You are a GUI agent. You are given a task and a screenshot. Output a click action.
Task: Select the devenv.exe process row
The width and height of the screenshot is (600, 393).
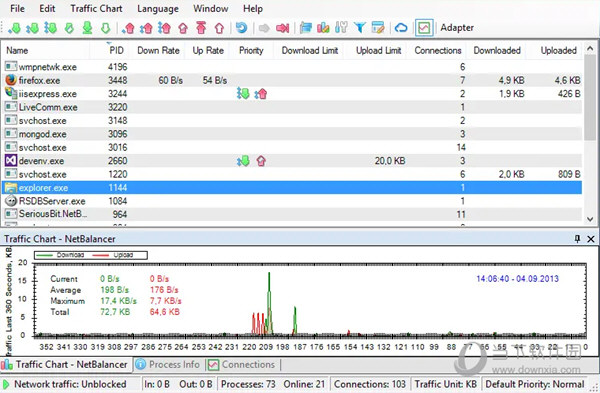click(292, 161)
